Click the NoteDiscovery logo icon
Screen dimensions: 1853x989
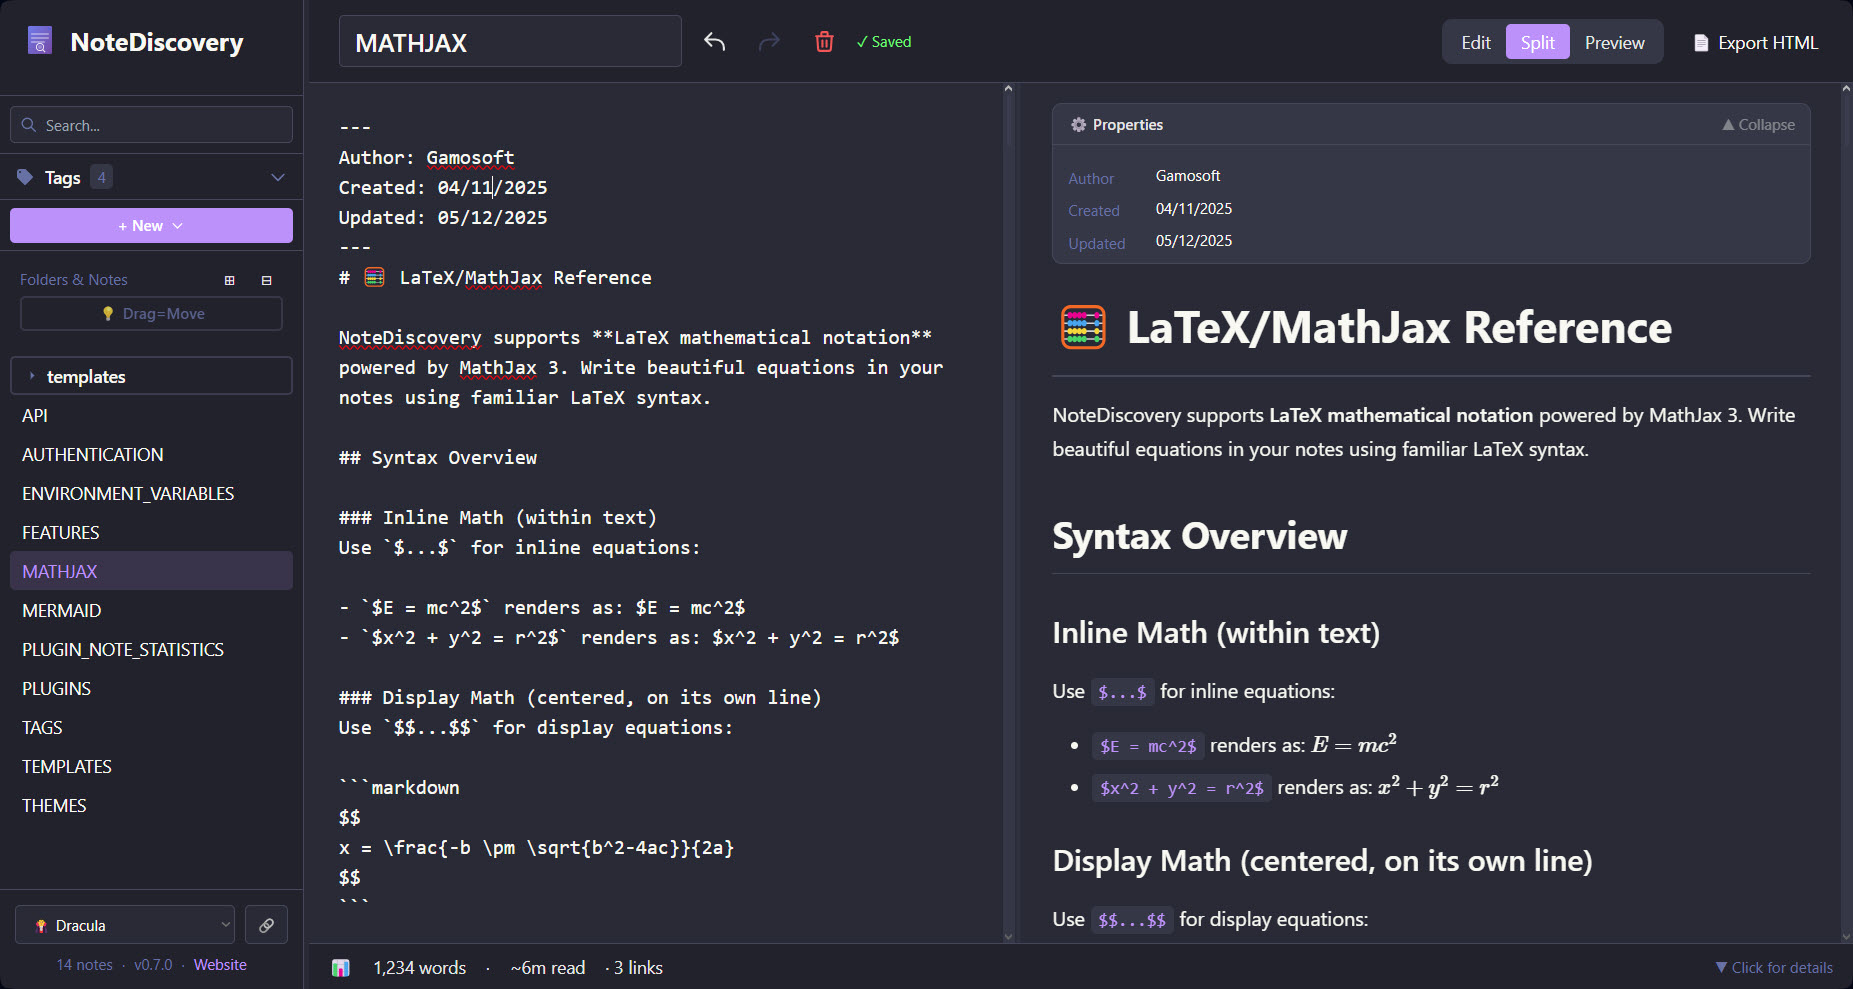[39, 41]
